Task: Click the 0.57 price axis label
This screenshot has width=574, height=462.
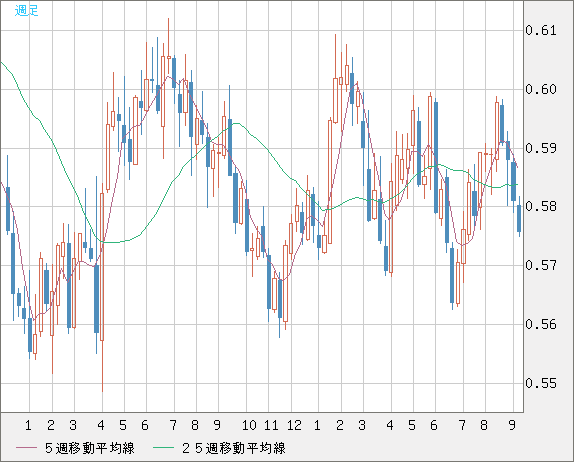Action: click(541, 265)
